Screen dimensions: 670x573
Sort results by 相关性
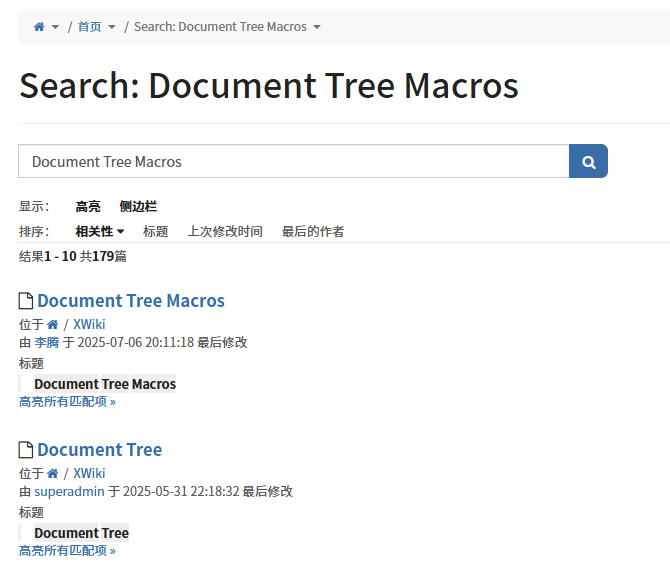coord(99,231)
